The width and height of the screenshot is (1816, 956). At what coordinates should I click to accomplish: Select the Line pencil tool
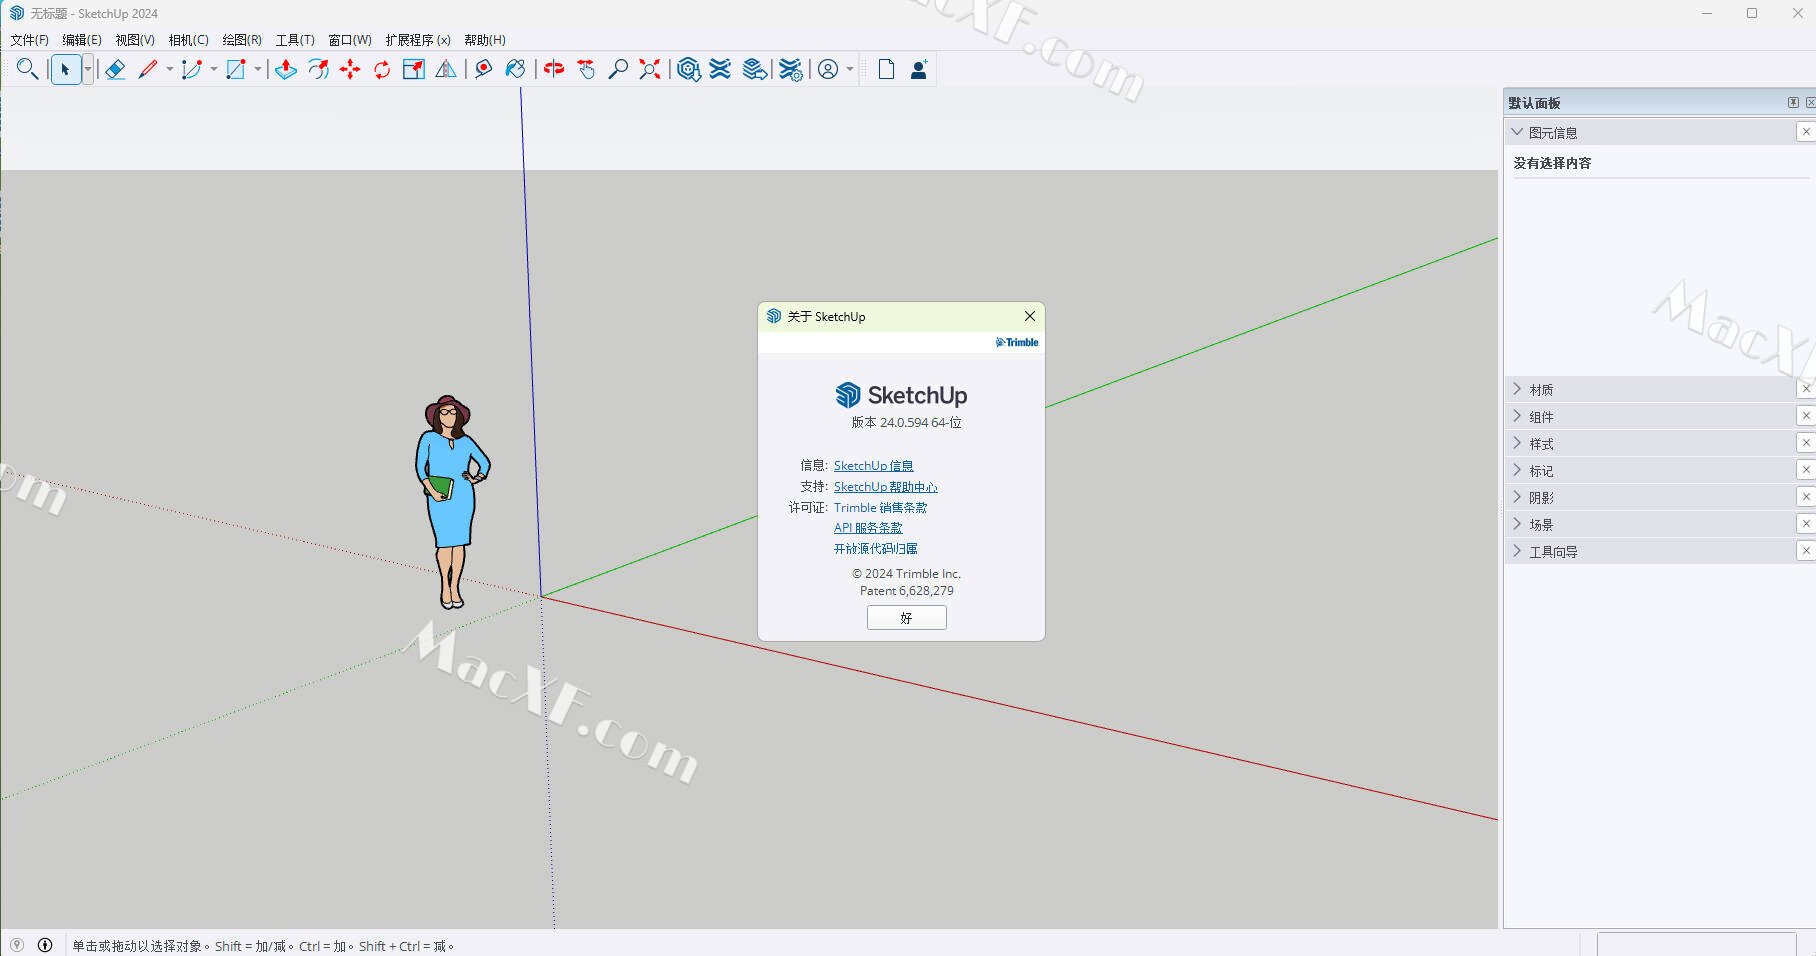click(148, 69)
